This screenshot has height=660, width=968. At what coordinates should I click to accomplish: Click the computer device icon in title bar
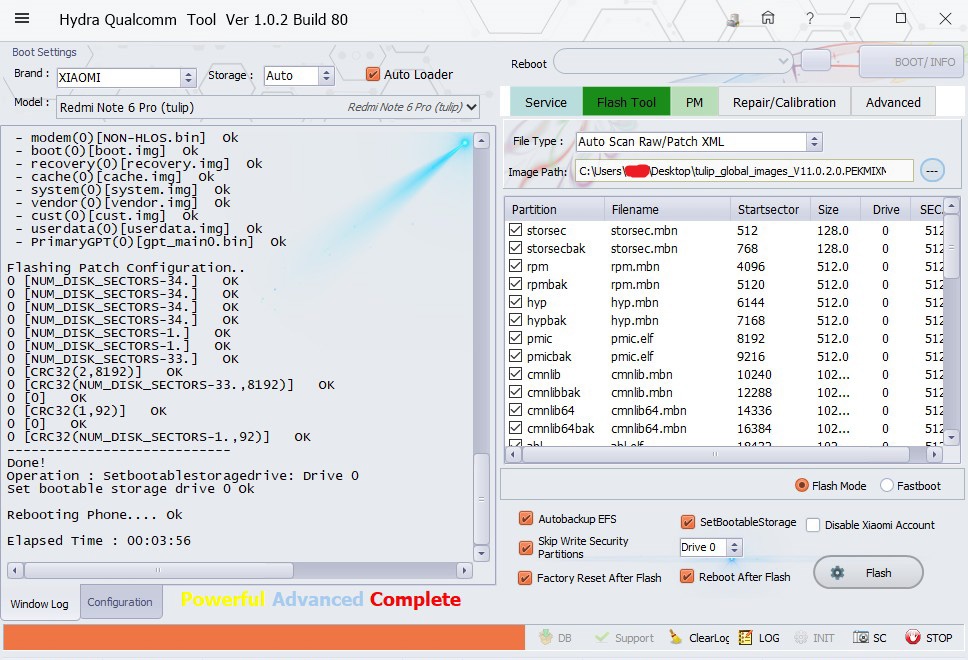tap(733, 19)
